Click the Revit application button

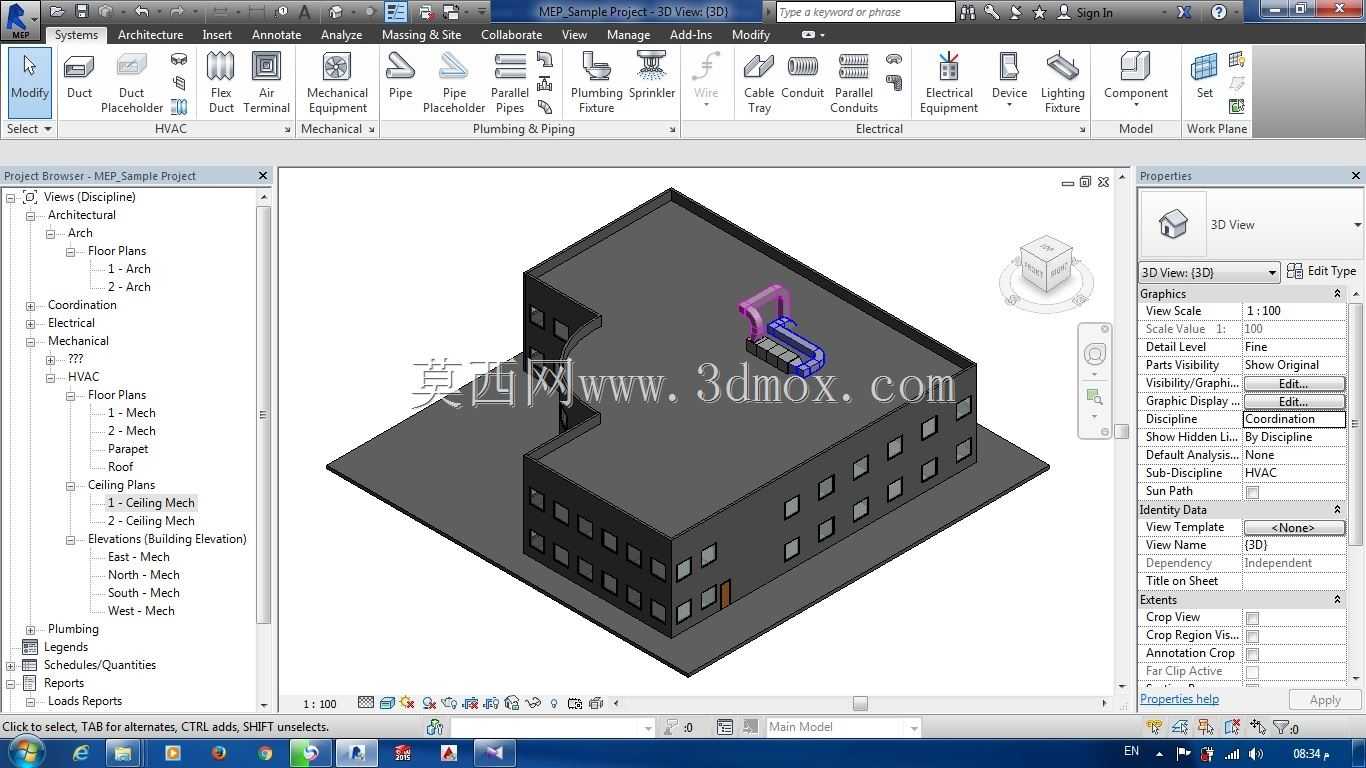[19, 20]
